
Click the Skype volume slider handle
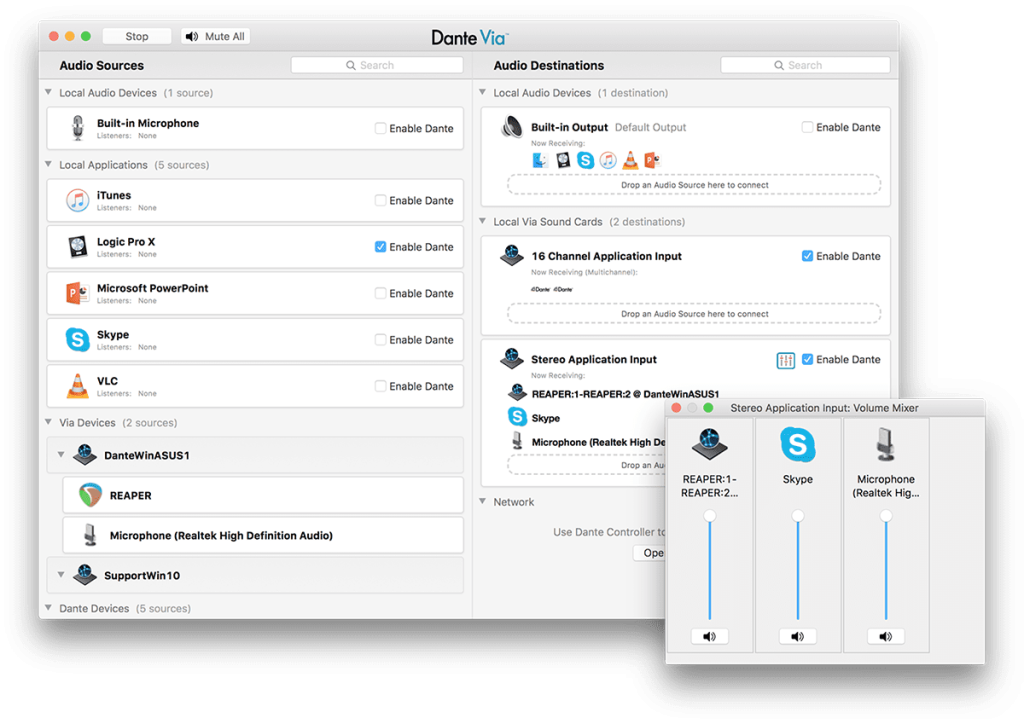(797, 516)
